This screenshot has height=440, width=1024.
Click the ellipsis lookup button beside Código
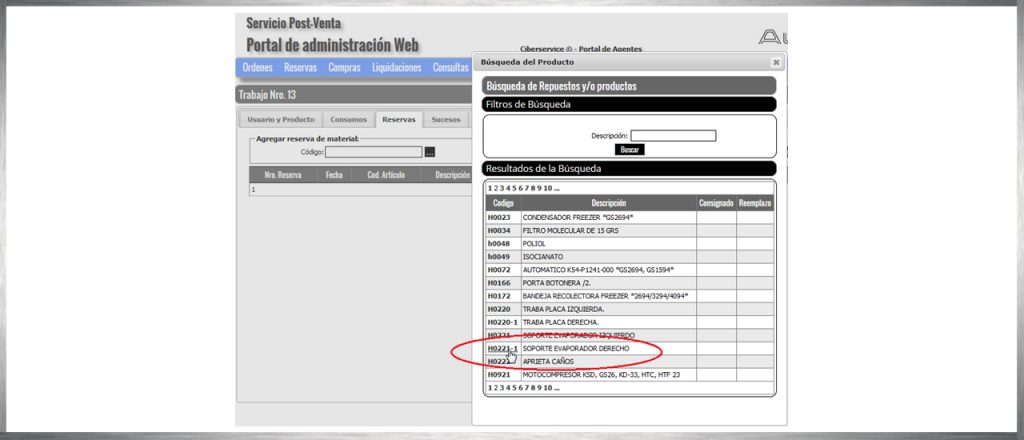(x=430, y=153)
